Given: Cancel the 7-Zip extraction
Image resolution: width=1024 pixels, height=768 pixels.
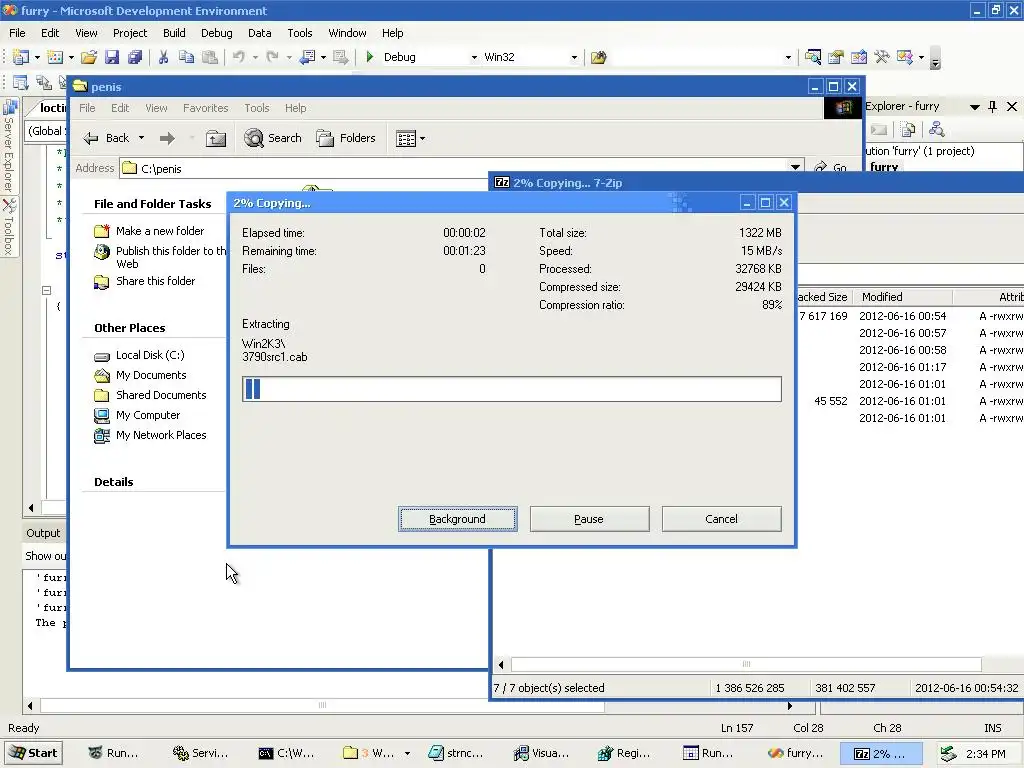Looking at the screenshot, I should (x=721, y=519).
